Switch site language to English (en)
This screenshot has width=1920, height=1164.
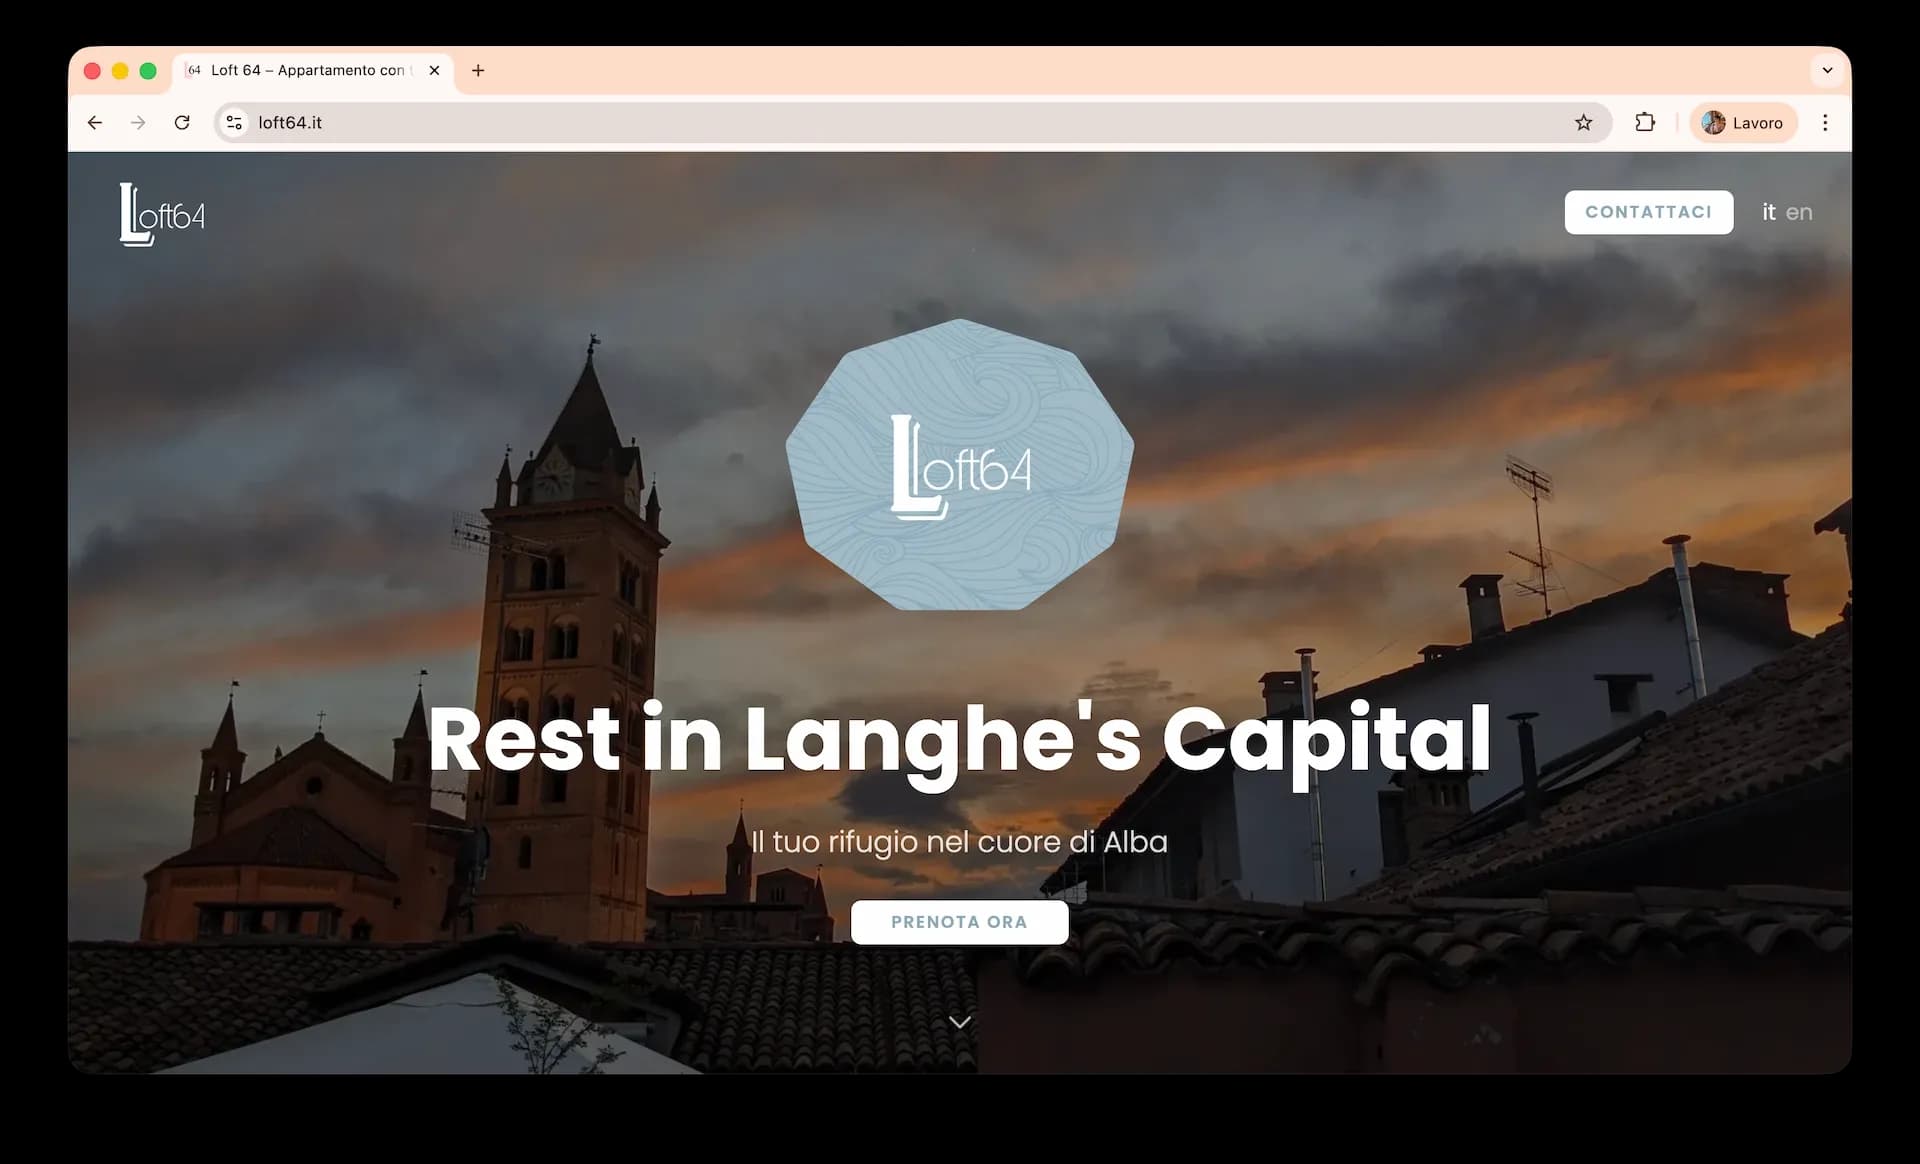point(1799,212)
